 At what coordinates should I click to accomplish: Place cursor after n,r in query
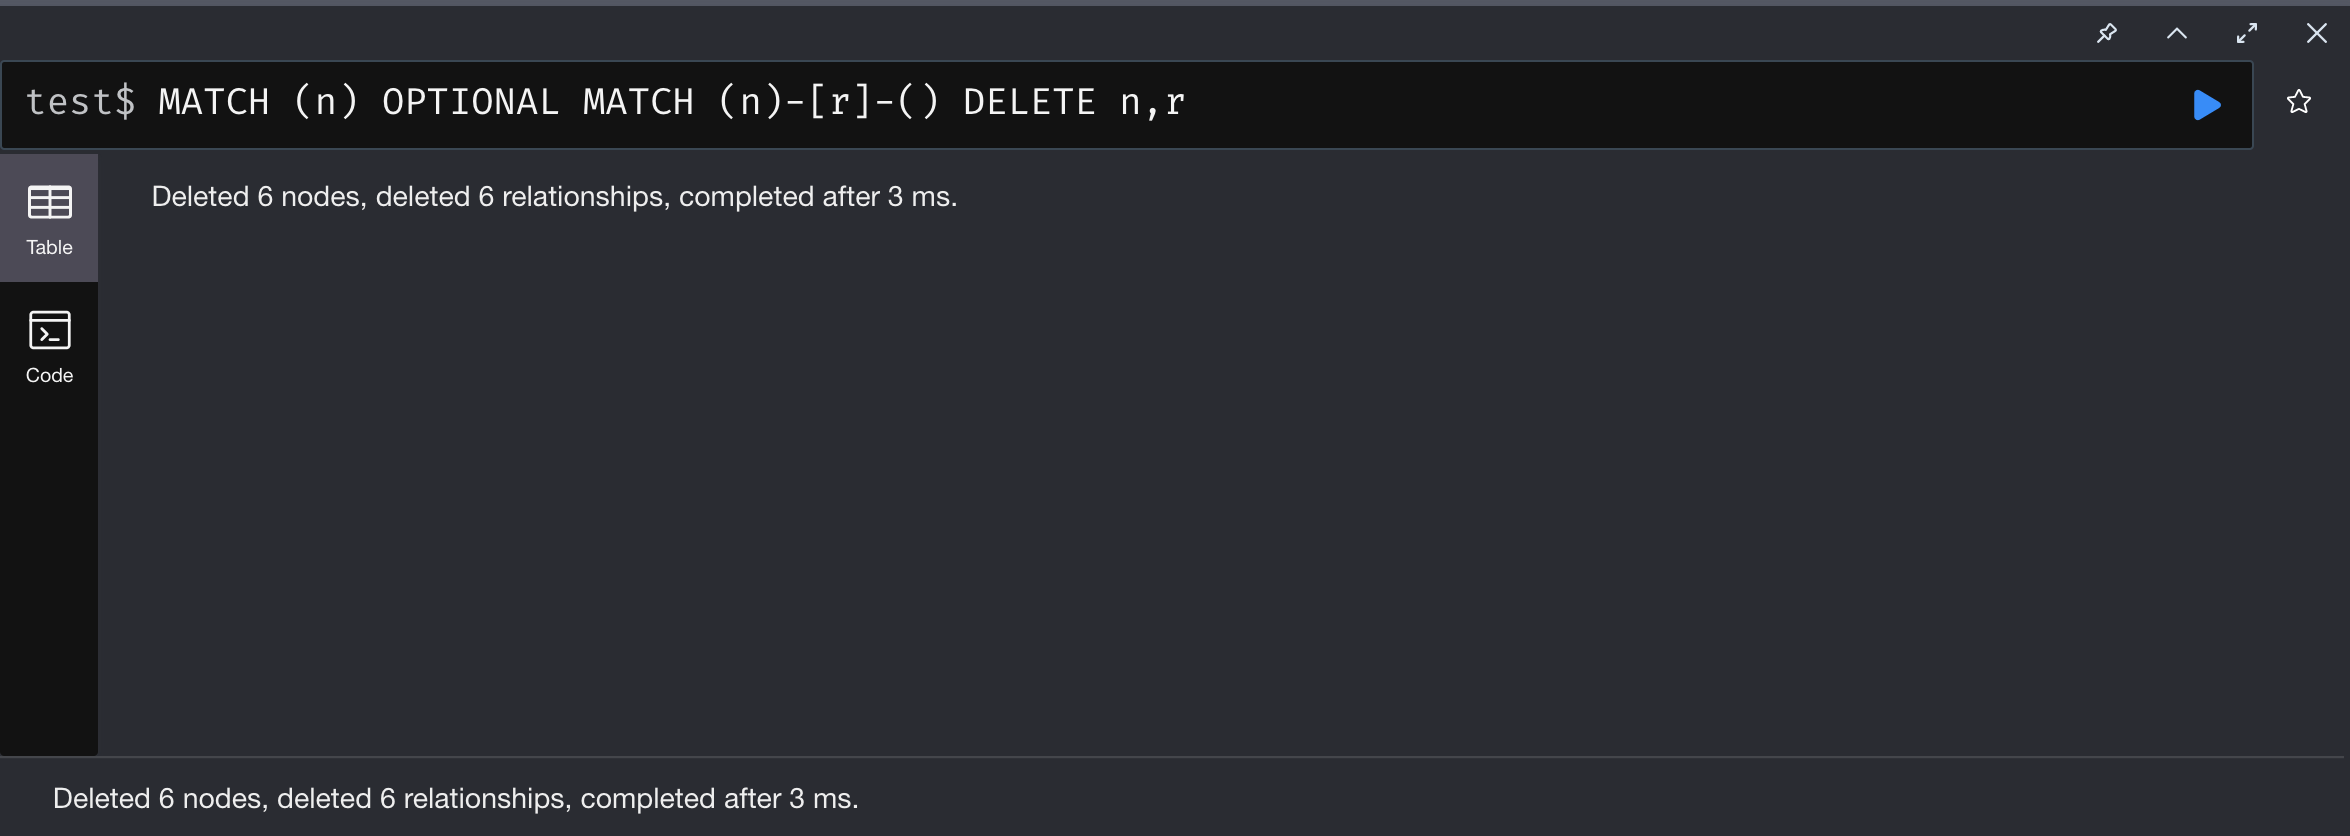click(x=1187, y=102)
